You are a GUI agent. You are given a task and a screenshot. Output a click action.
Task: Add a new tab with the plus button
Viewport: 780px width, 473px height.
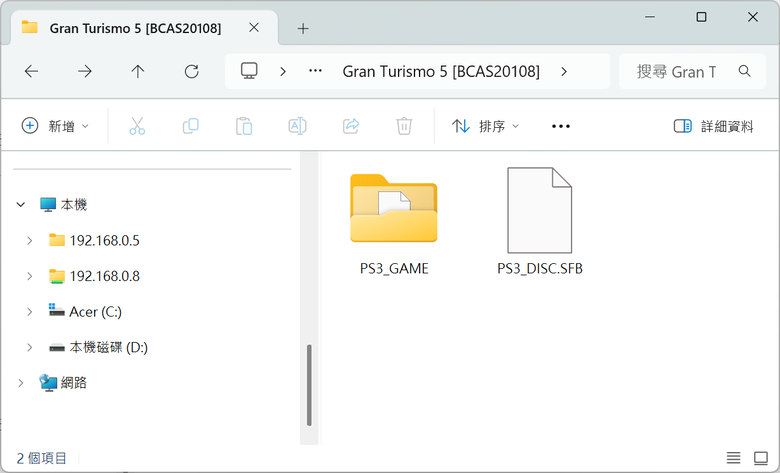tap(303, 29)
